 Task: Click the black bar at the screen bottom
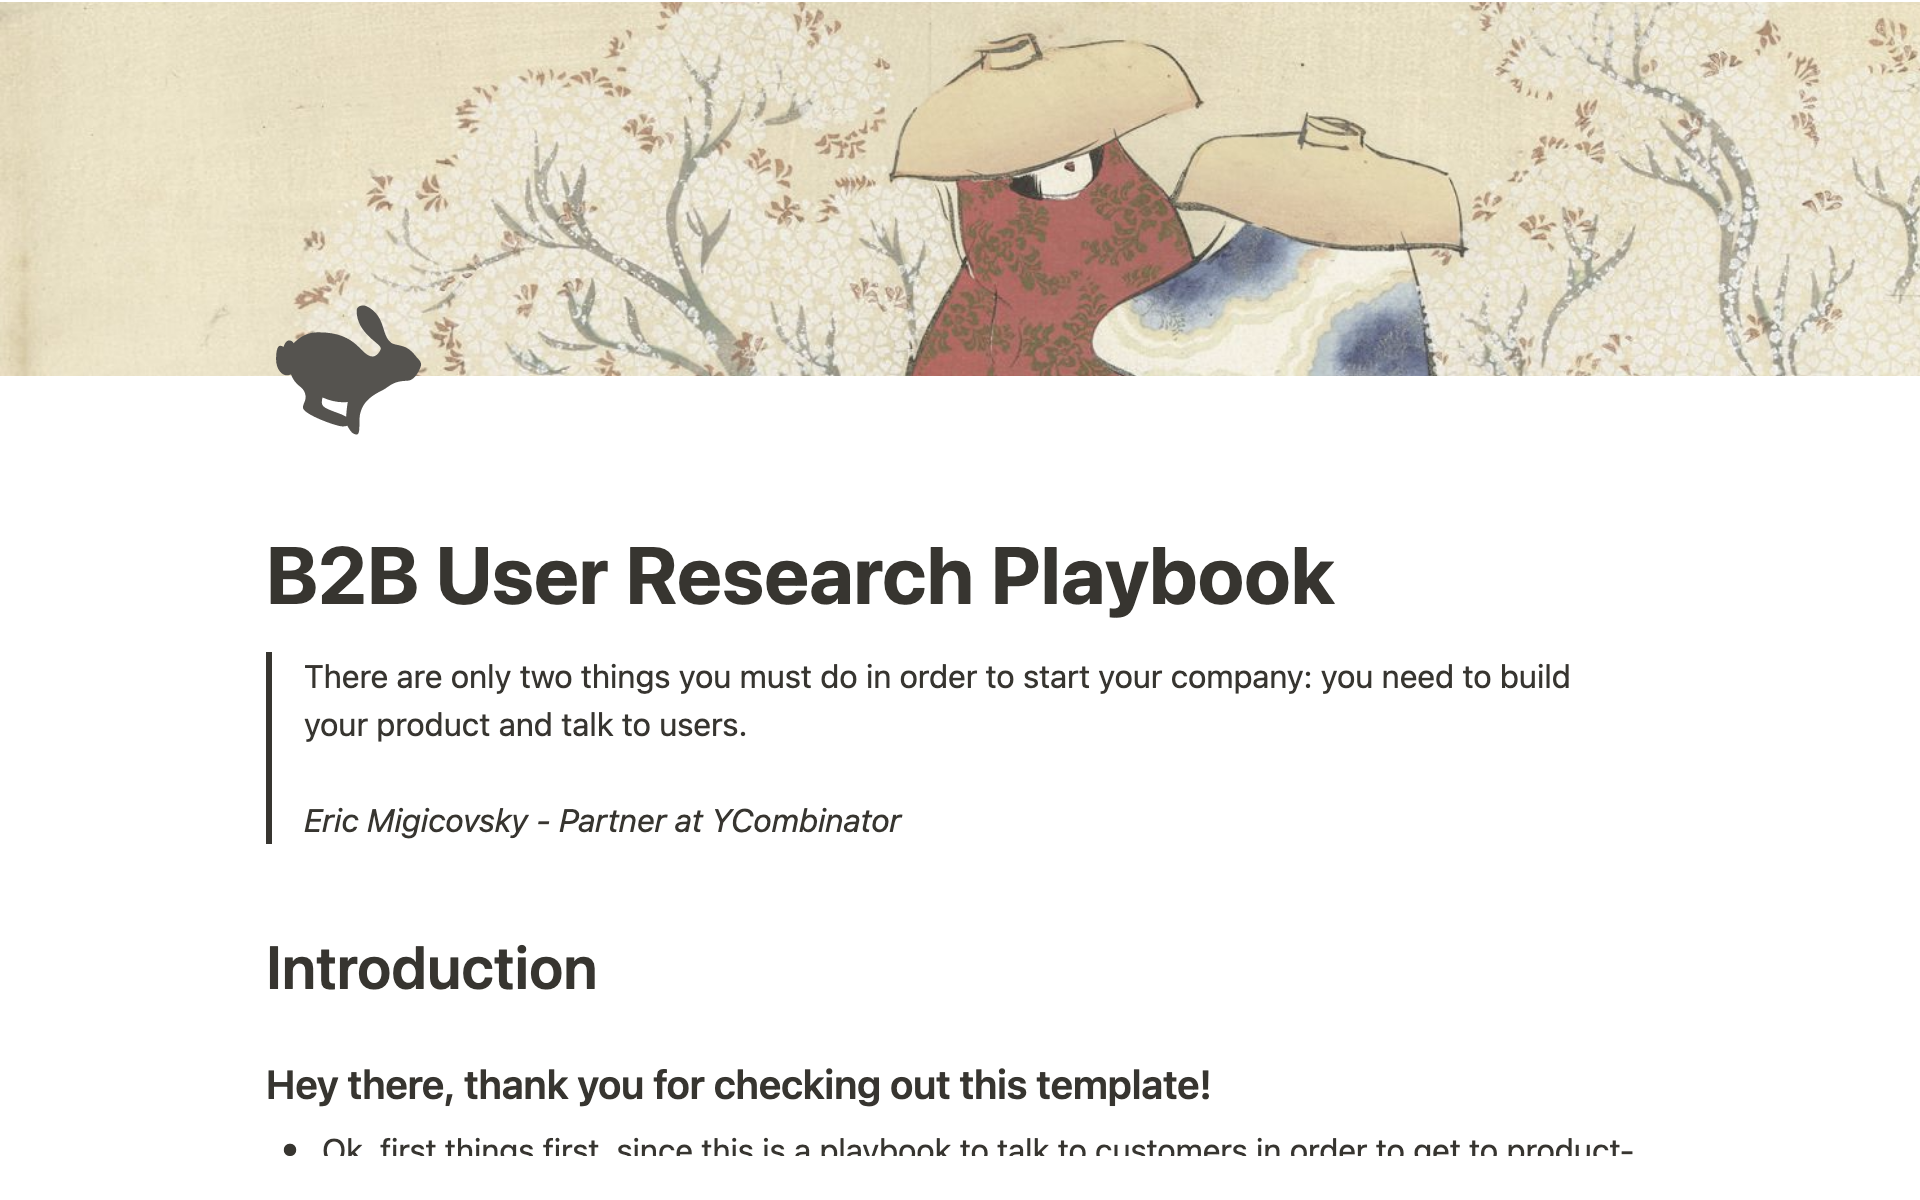pyautogui.click(x=960, y=1180)
